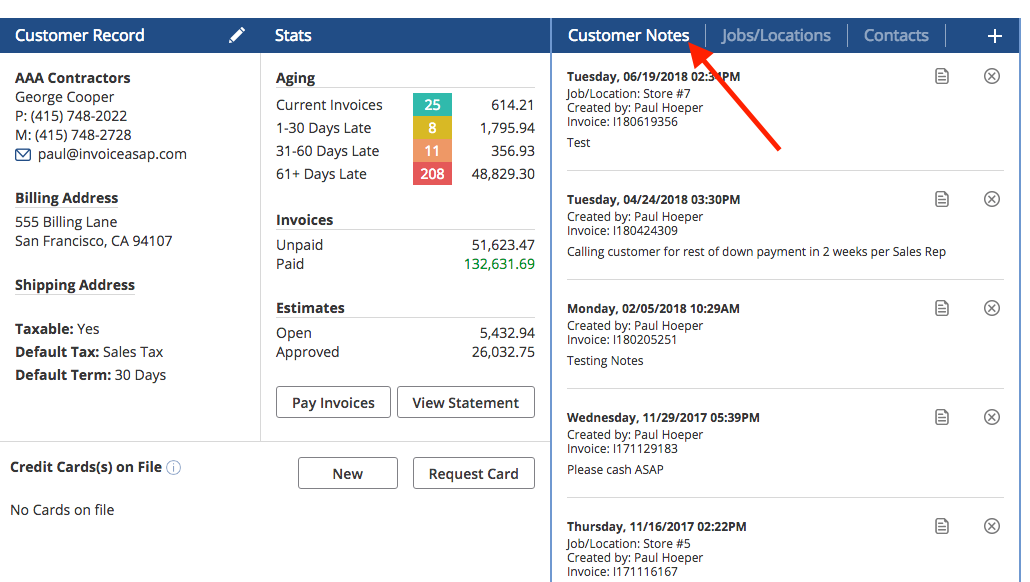
Task: Remove the 11/29/2017 Please cash ASAP note
Action: click(x=992, y=417)
